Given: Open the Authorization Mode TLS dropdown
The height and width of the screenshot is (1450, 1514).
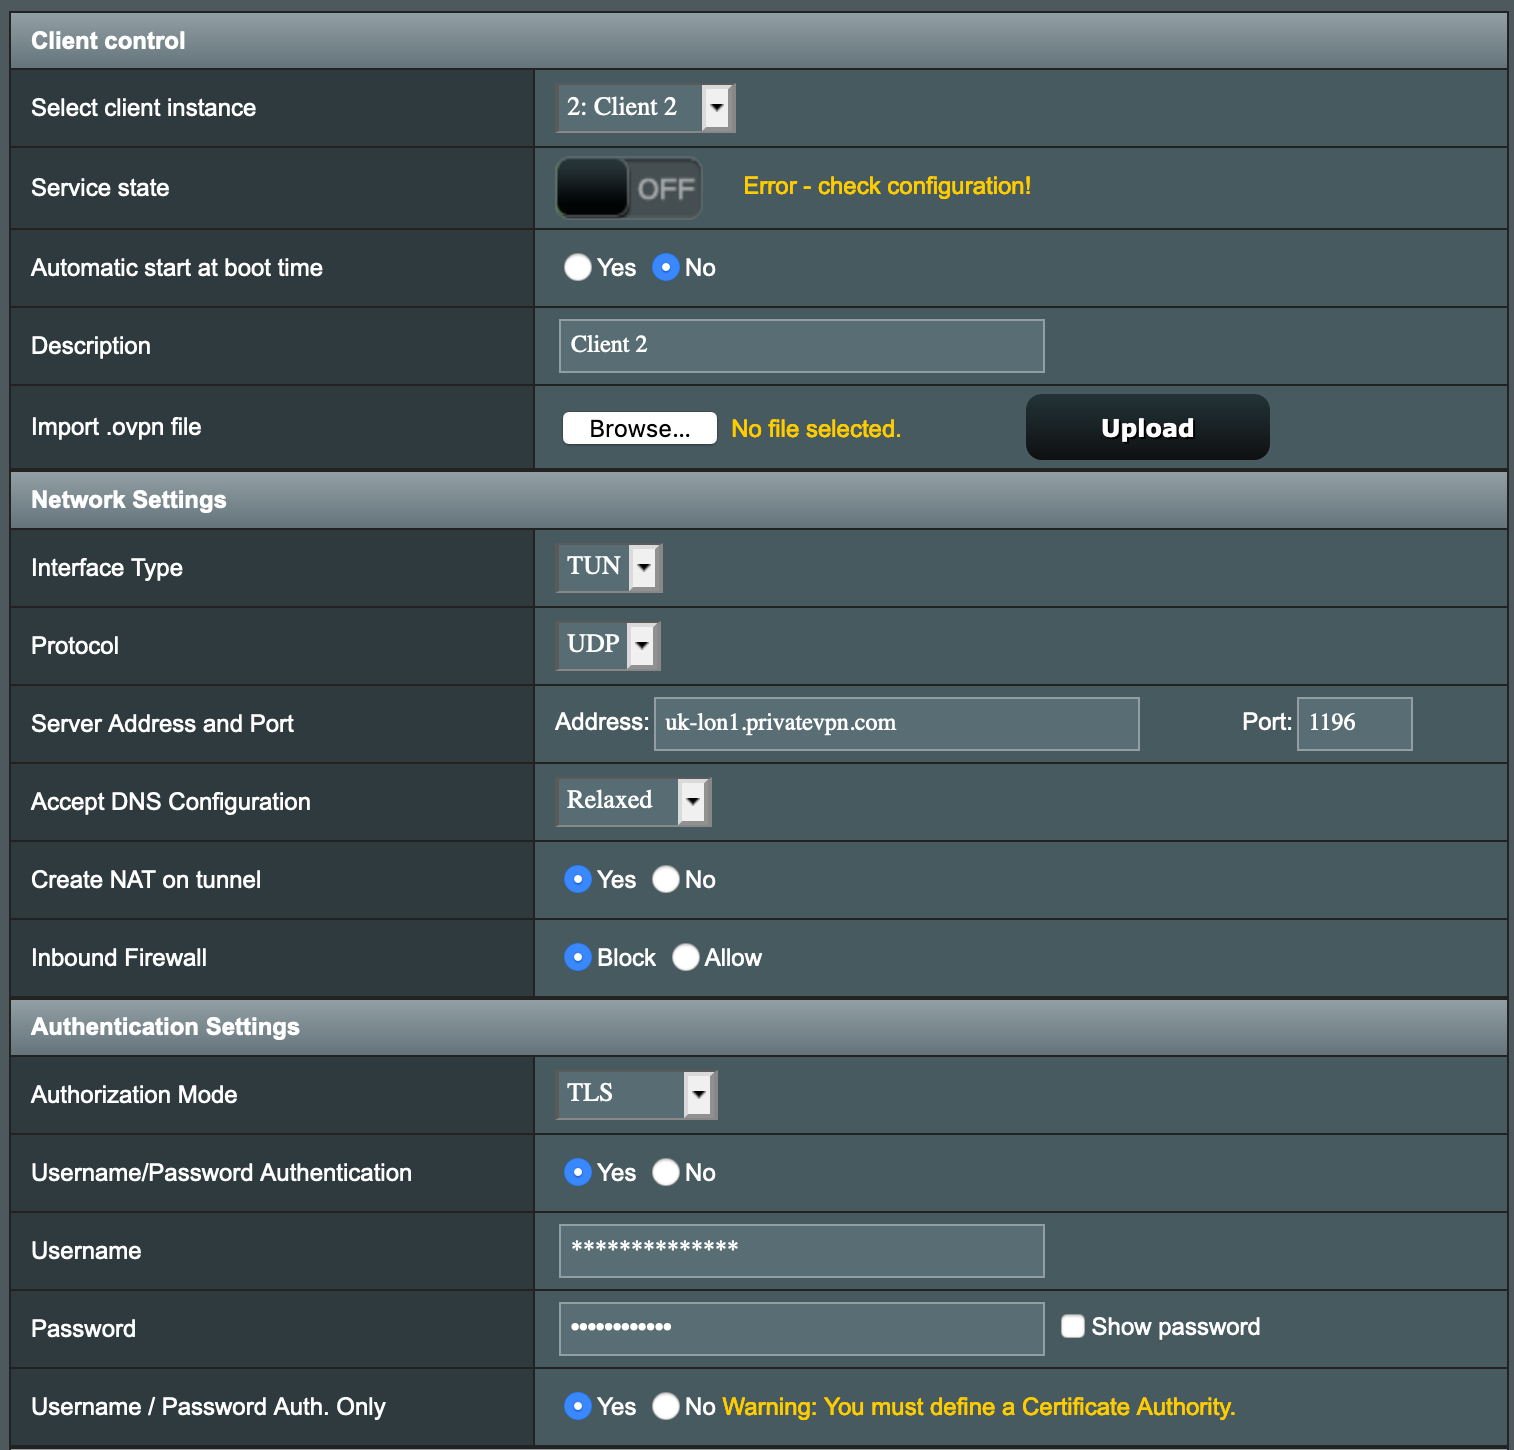Looking at the screenshot, I should (637, 1095).
